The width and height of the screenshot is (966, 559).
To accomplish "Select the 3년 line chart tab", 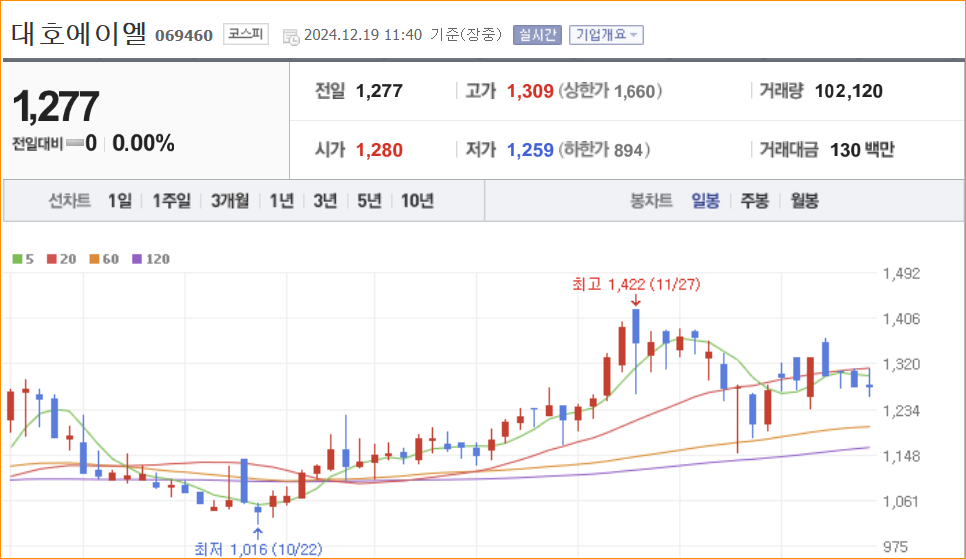I will pos(325,201).
